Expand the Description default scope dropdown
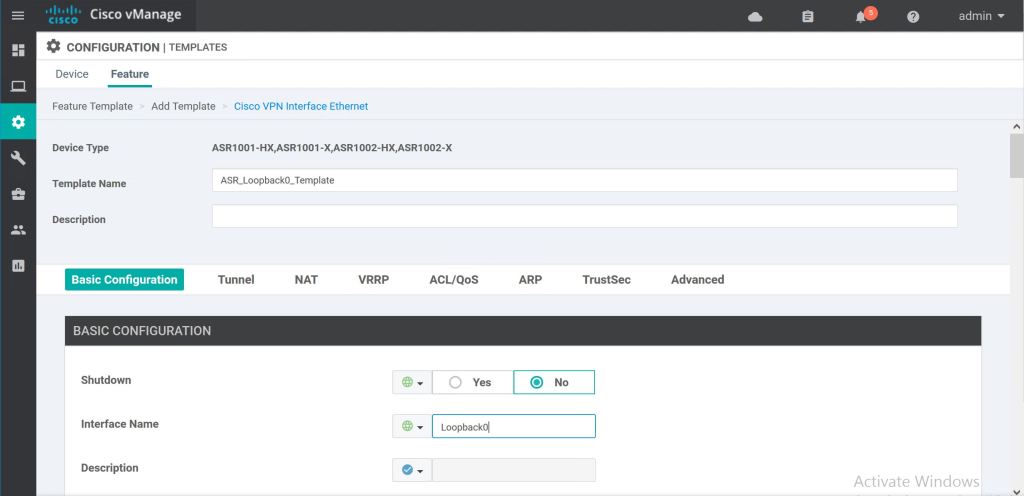Image resolution: width=1024 pixels, height=496 pixels. (x=412, y=470)
